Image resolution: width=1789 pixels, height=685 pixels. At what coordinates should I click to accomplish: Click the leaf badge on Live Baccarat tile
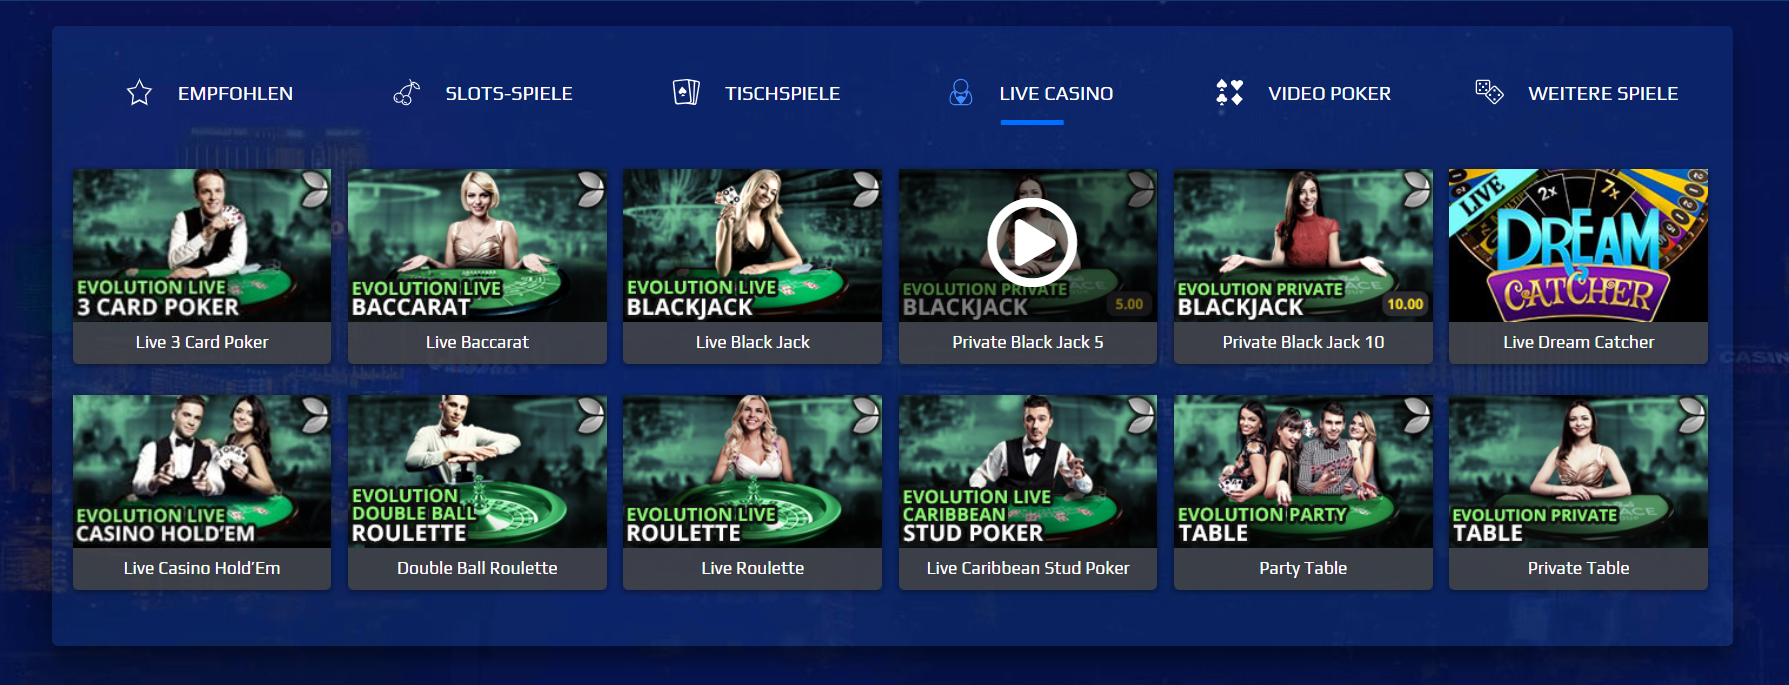click(x=590, y=188)
